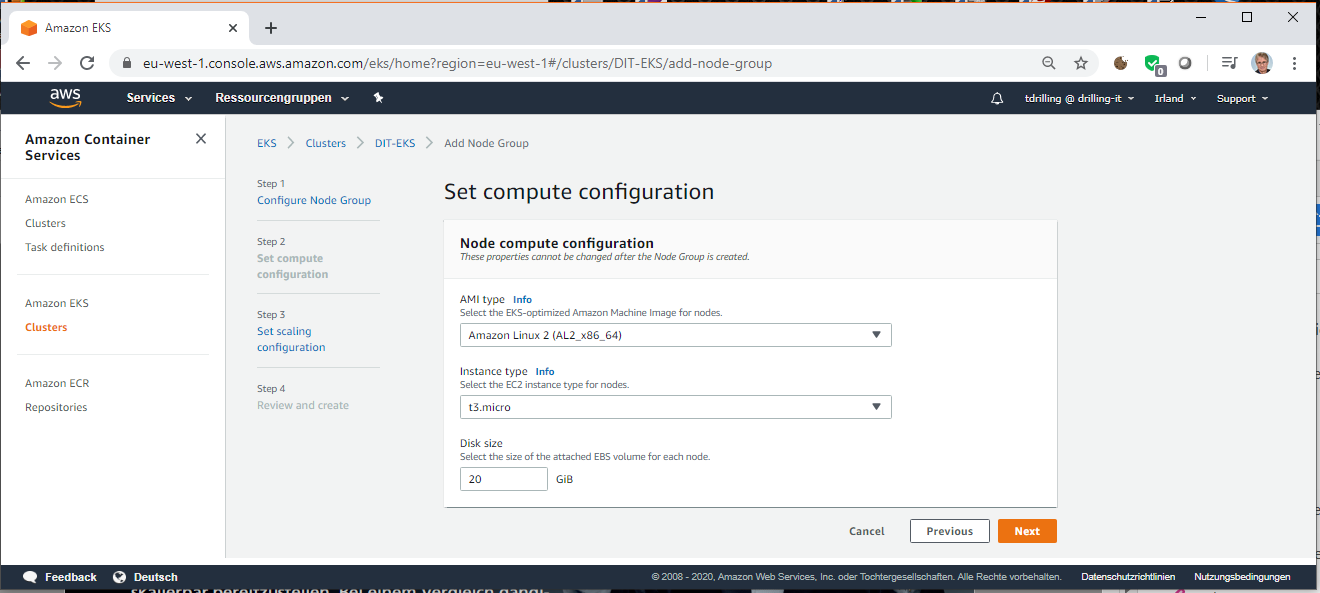Click the orange Next button

[1027, 531]
